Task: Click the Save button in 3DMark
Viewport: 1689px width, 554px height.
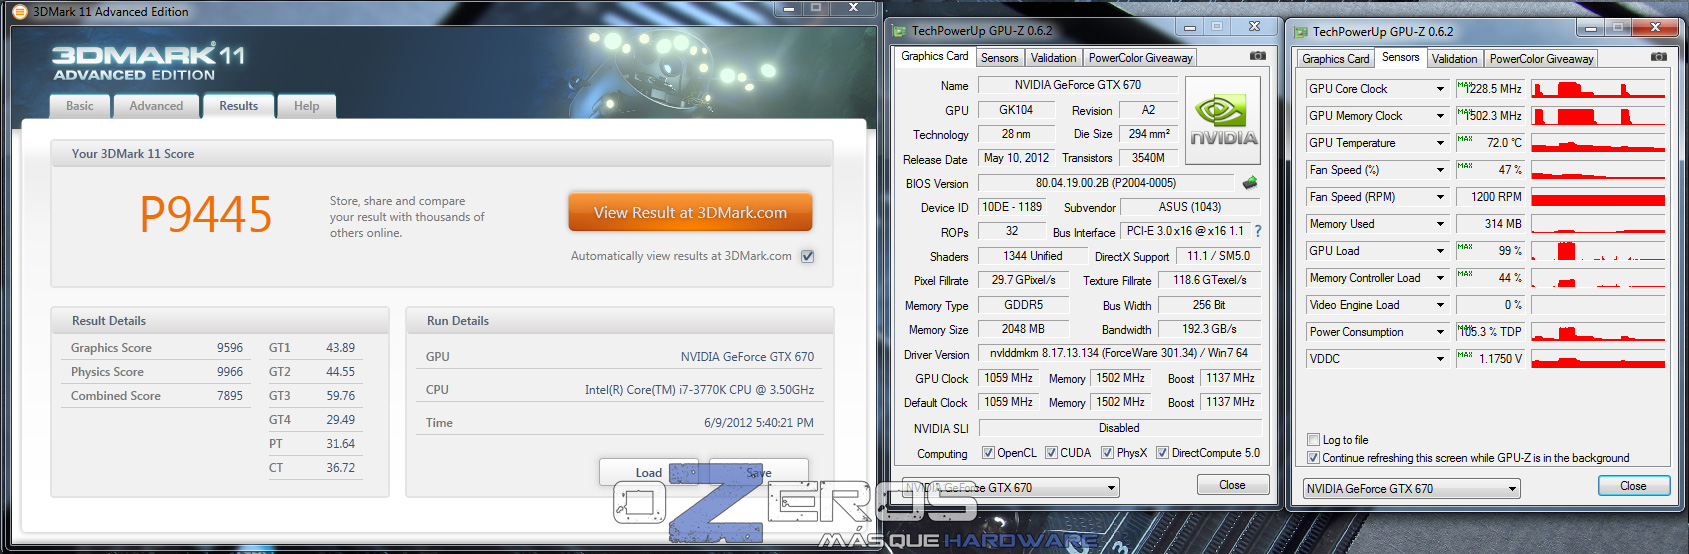Action: [x=758, y=472]
